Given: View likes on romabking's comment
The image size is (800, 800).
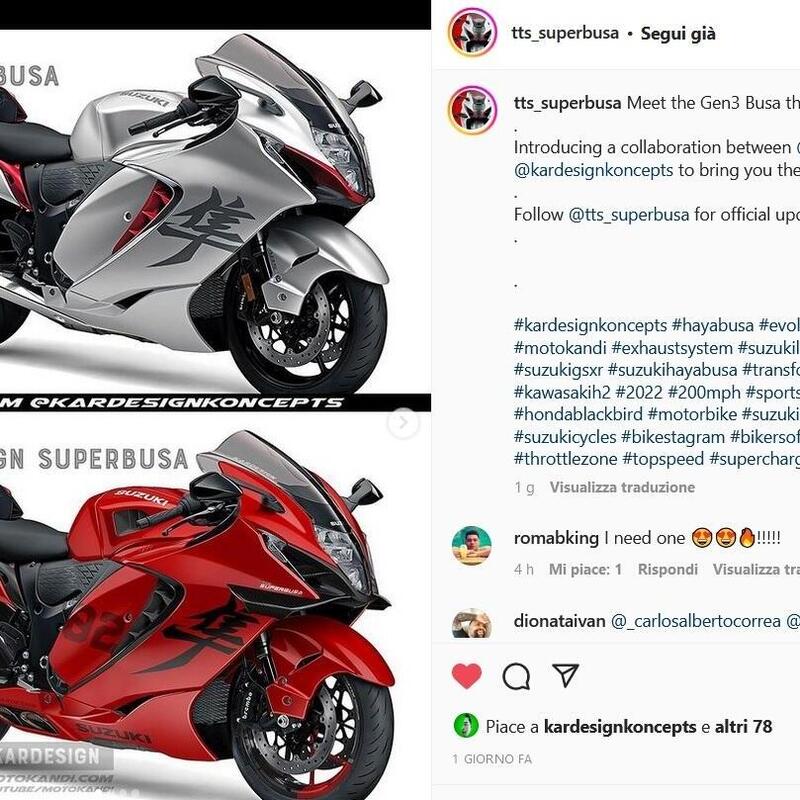Looking at the screenshot, I should coord(585,569).
